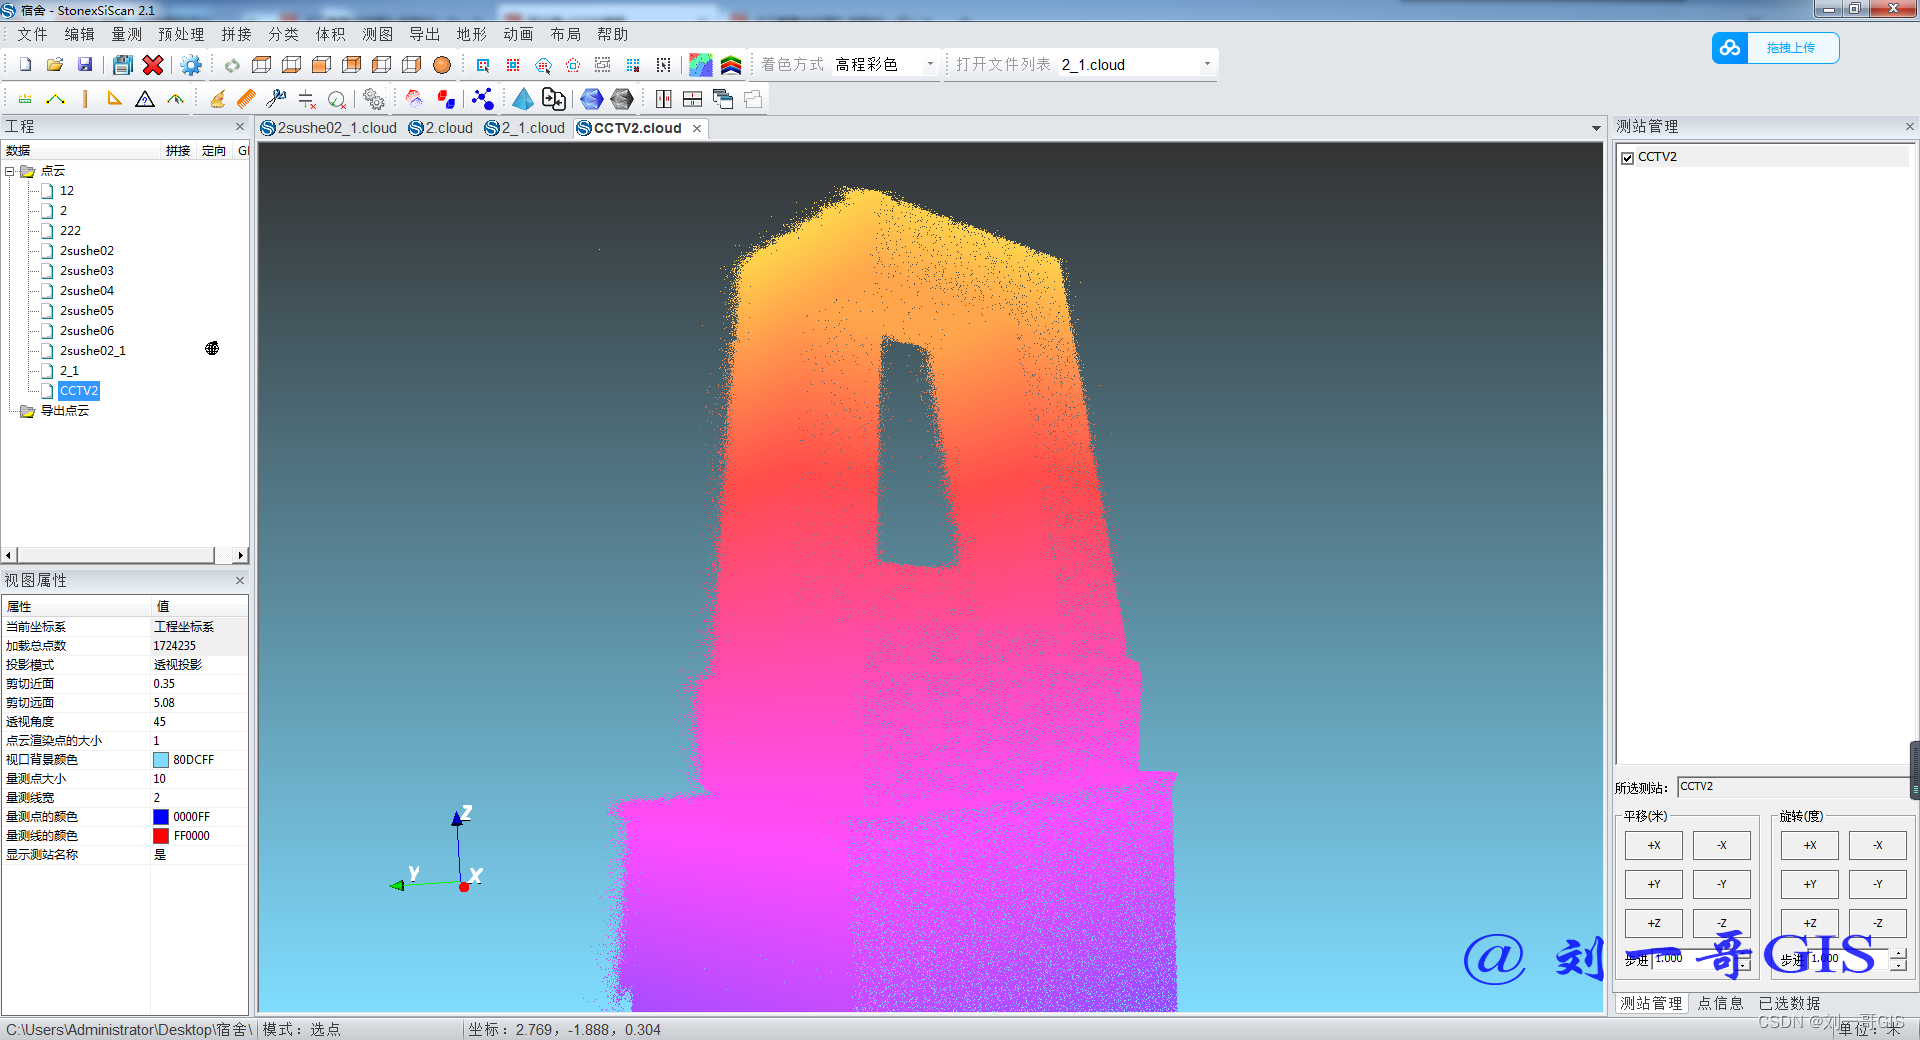Image resolution: width=1920 pixels, height=1040 pixels.
Task: Click the rotation 步进 spinner arrows
Action: point(1898,960)
